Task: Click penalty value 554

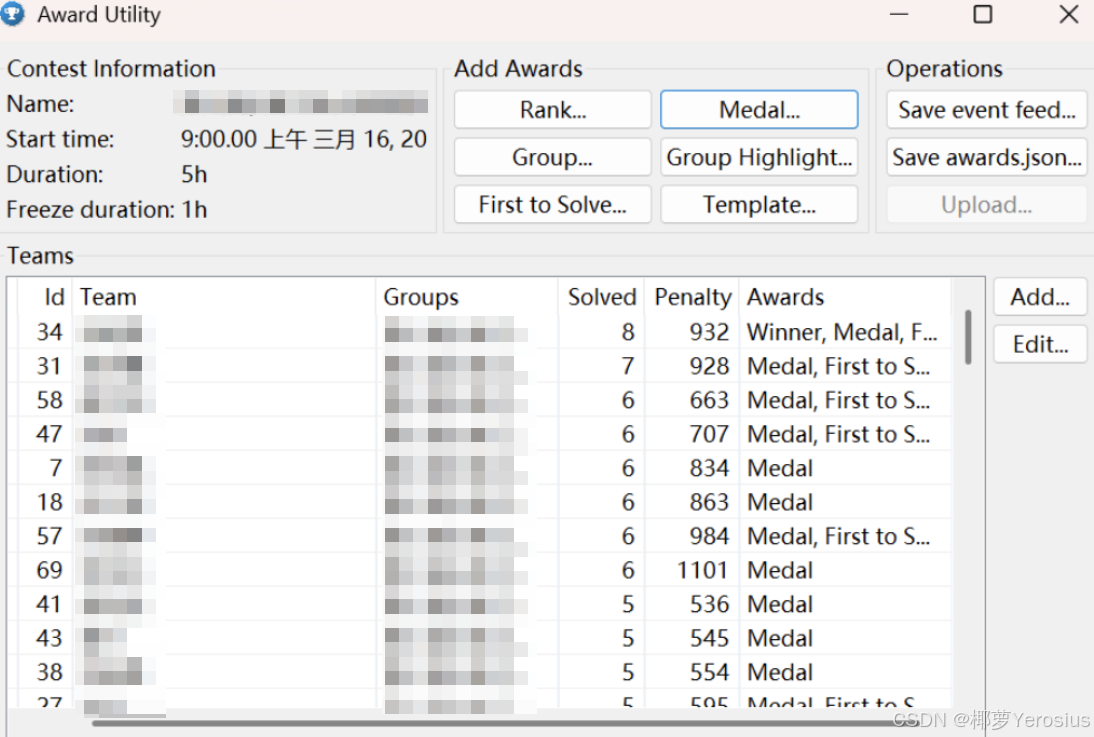Action: [x=709, y=672]
